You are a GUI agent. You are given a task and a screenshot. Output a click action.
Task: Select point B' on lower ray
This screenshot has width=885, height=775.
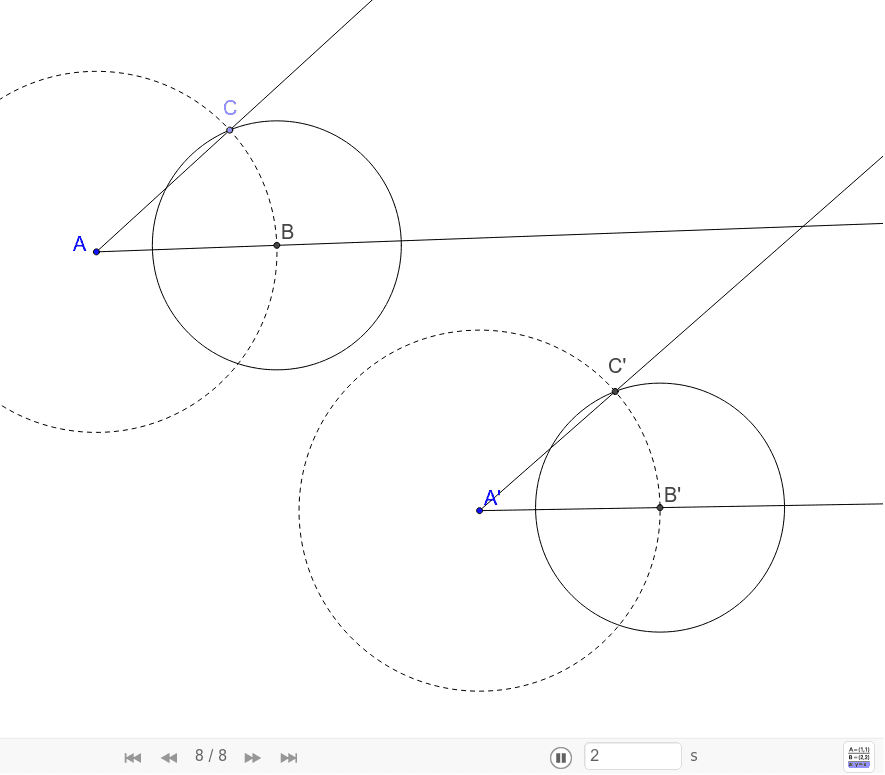[660, 507]
